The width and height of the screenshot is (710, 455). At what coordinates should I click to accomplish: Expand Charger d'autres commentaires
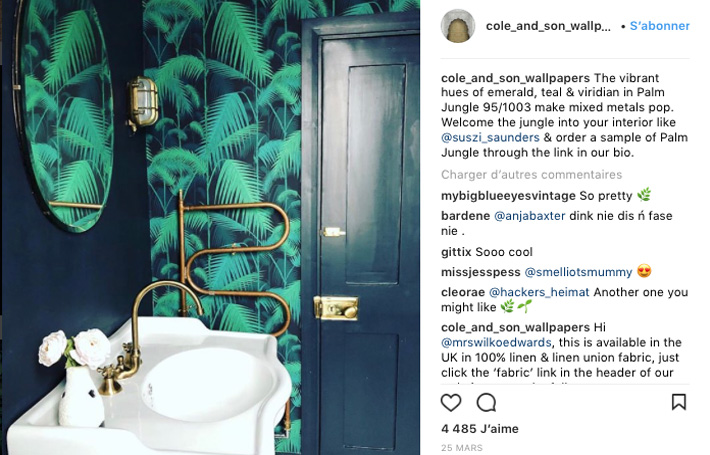click(532, 175)
